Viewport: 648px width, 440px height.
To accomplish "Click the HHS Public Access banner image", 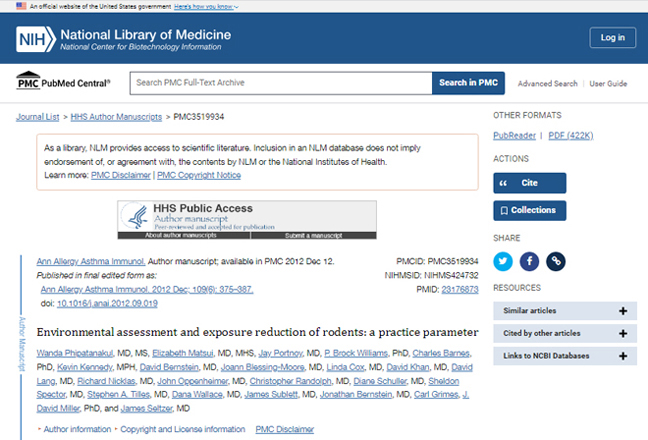I will (x=247, y=220).
